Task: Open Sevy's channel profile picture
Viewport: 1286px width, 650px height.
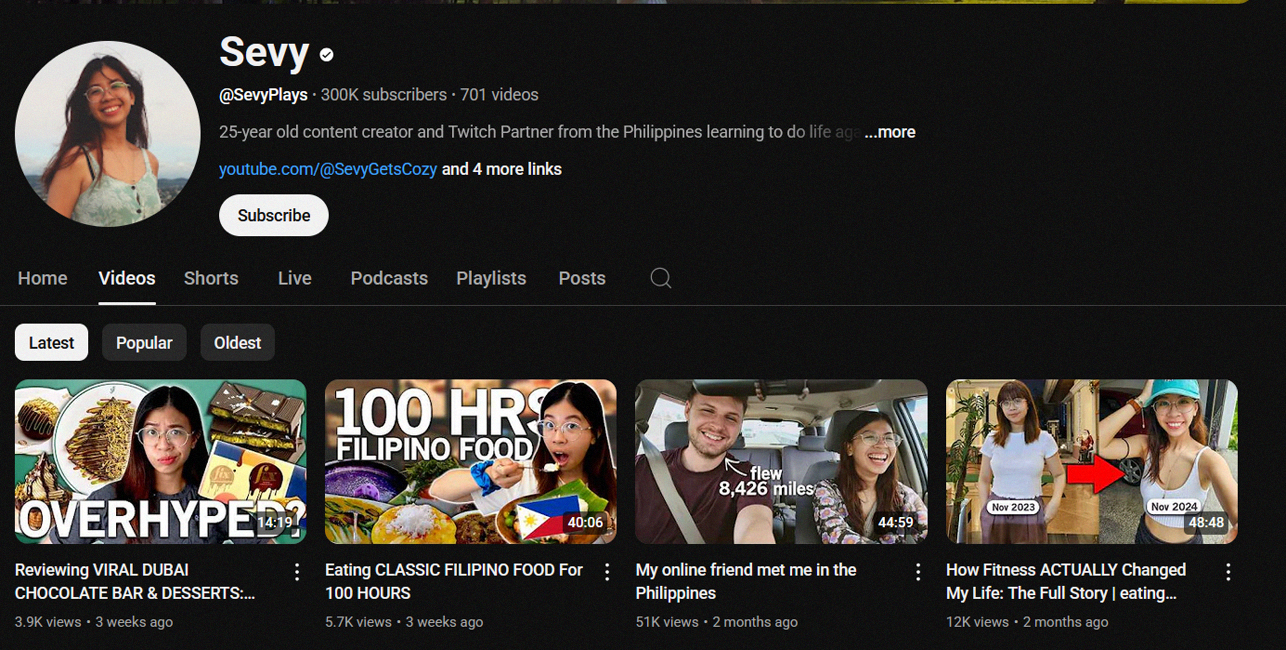Action: point(107,133)
